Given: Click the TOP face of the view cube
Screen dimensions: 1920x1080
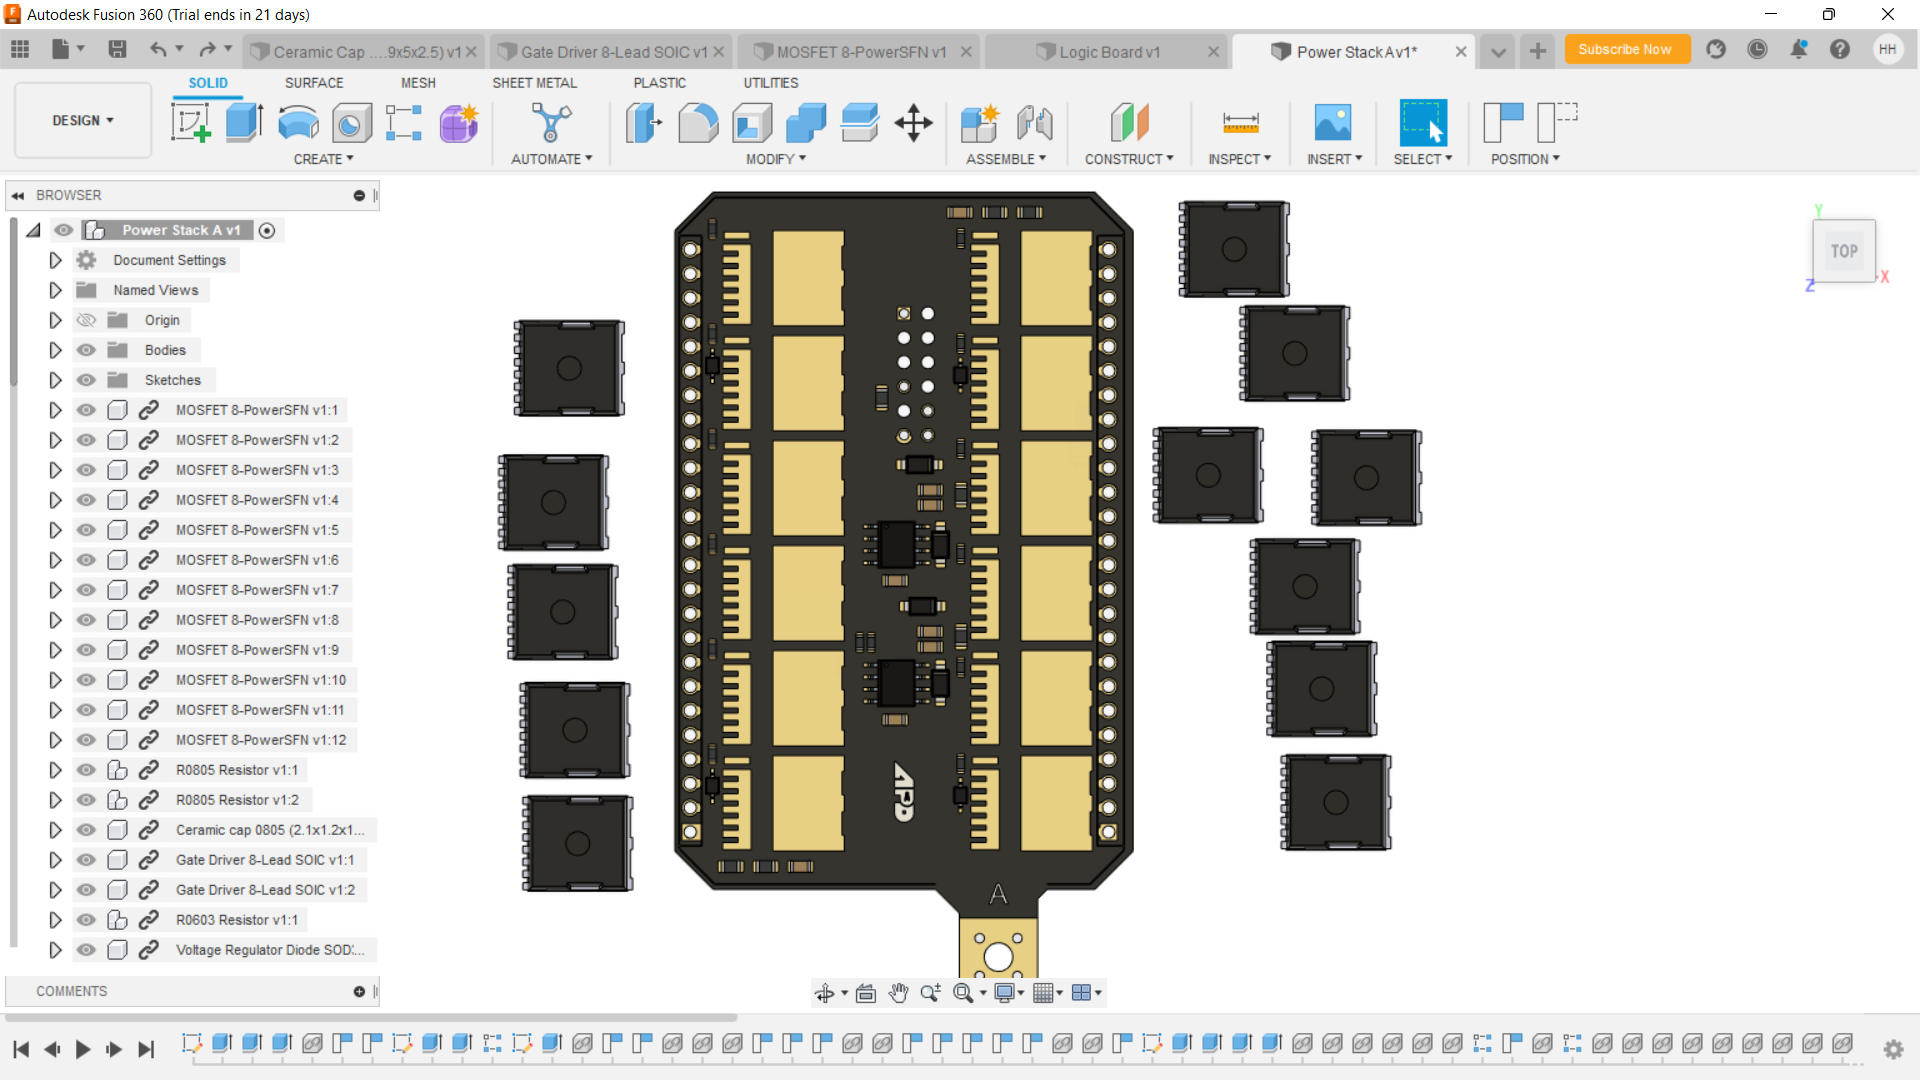Looking at the screenshot, I should coord(1843,251).
